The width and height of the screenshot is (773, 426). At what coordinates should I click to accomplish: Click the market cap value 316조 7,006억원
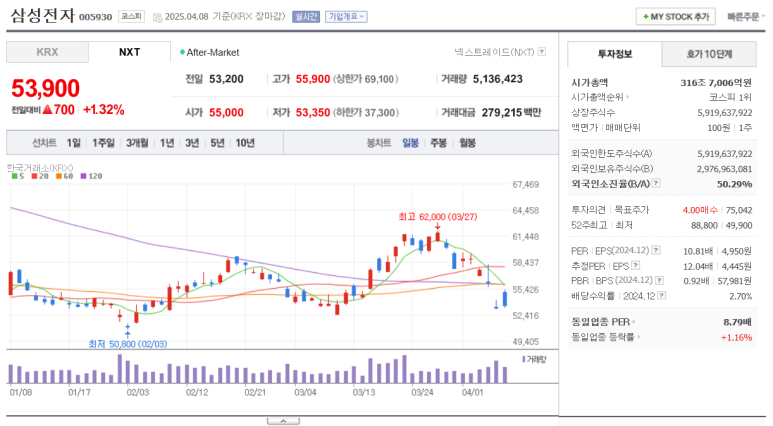[x=716, y=82]
